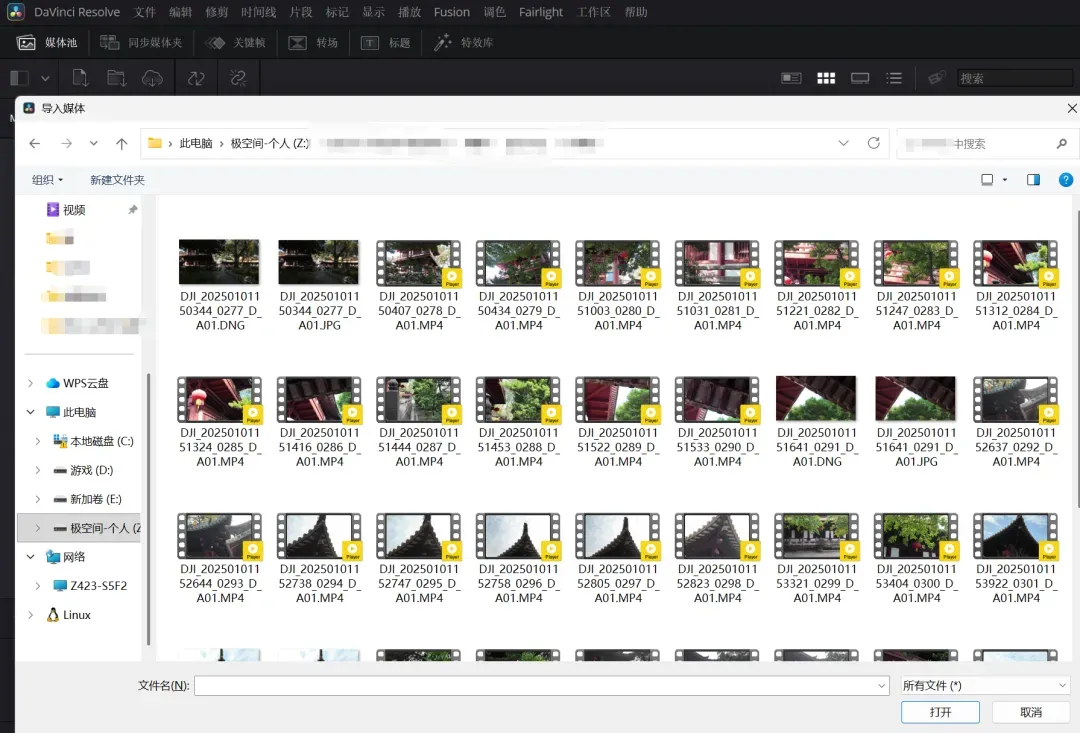Switch to list view icon
Image resolution: width=1080 pixels, height=733 pixels.
(x=894, y=79)
